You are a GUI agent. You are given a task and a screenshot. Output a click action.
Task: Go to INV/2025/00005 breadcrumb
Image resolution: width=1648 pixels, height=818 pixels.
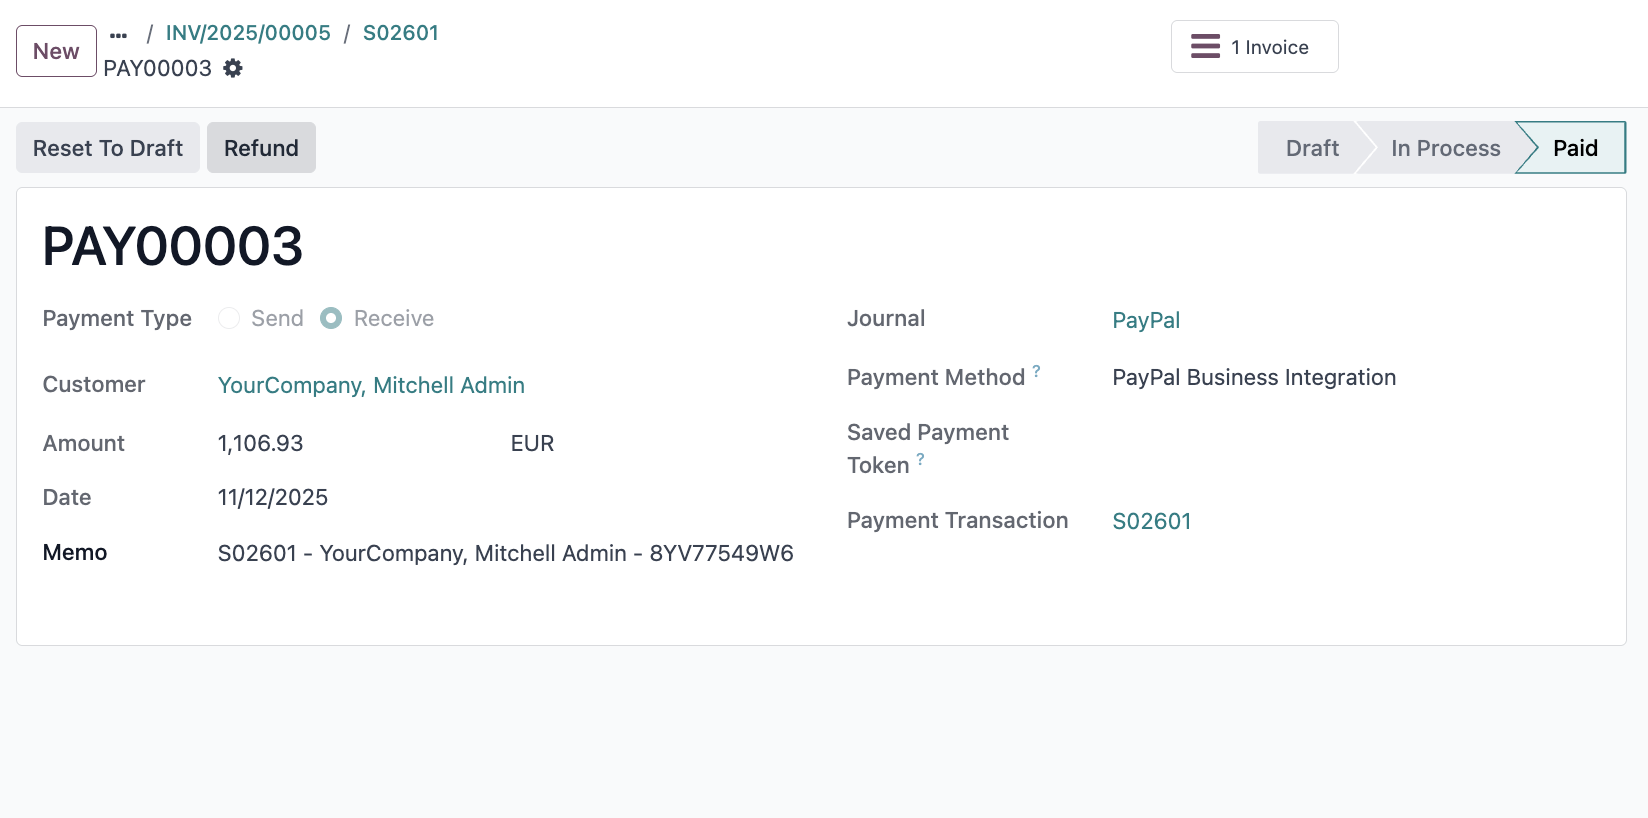pos(248,33)
